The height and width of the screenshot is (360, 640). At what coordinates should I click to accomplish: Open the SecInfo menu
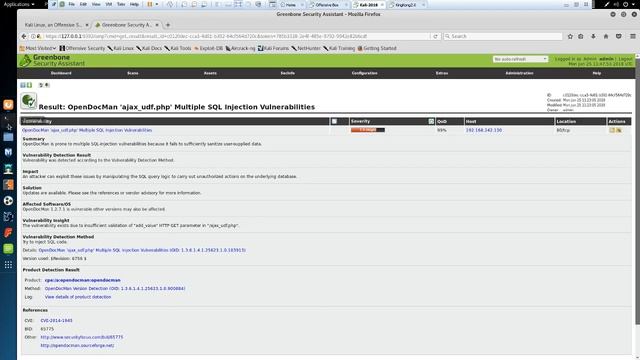[x=288, y=73]
